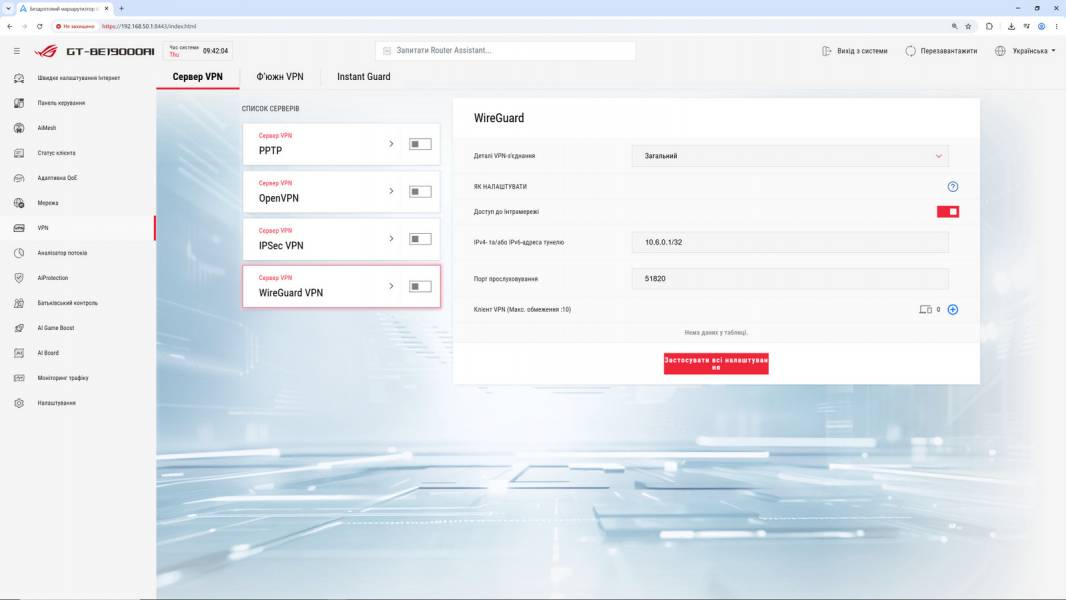Open AiProtection shield icon in sidebar
1066x600 pixels.
[x=19, y=278]
